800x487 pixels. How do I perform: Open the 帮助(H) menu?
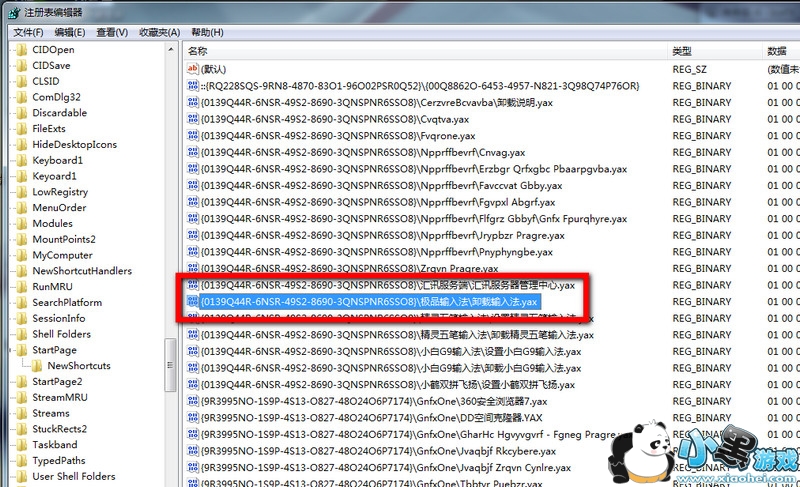[x=207, y=33]
